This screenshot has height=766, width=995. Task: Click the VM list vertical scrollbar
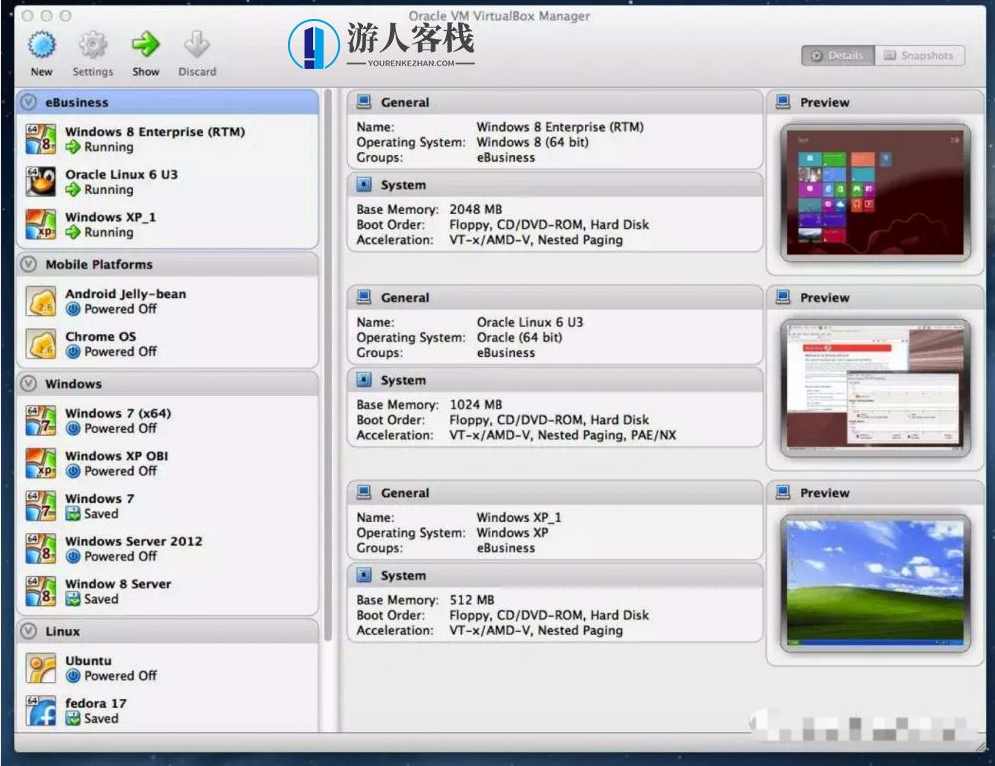[x=328, y=400]
